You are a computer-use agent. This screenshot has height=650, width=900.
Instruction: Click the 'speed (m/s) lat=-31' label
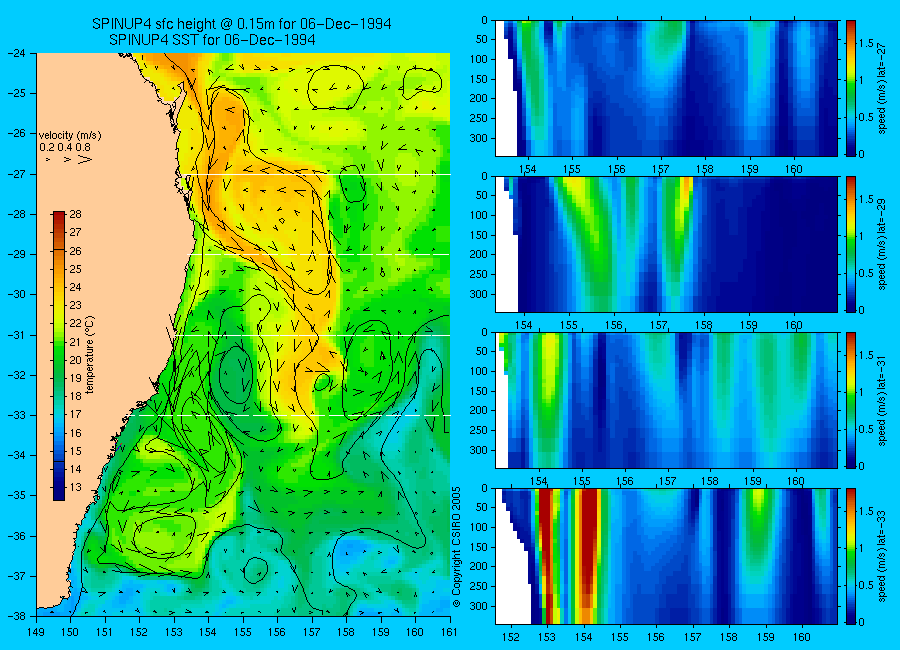click(882, 400)
